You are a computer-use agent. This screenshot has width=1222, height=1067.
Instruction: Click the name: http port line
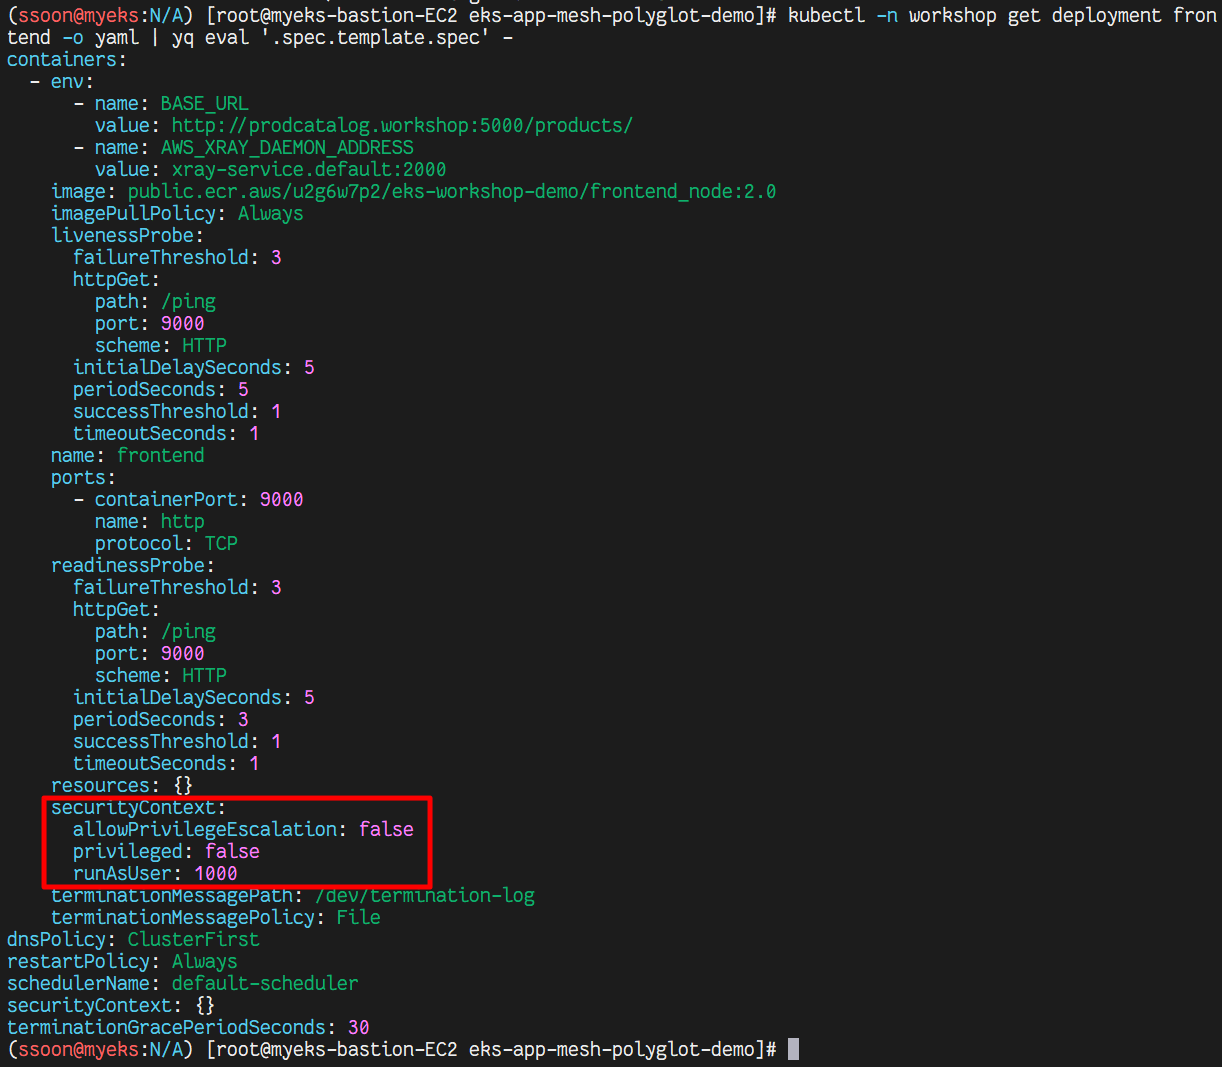pyautogui.click(x=149, y=522)
